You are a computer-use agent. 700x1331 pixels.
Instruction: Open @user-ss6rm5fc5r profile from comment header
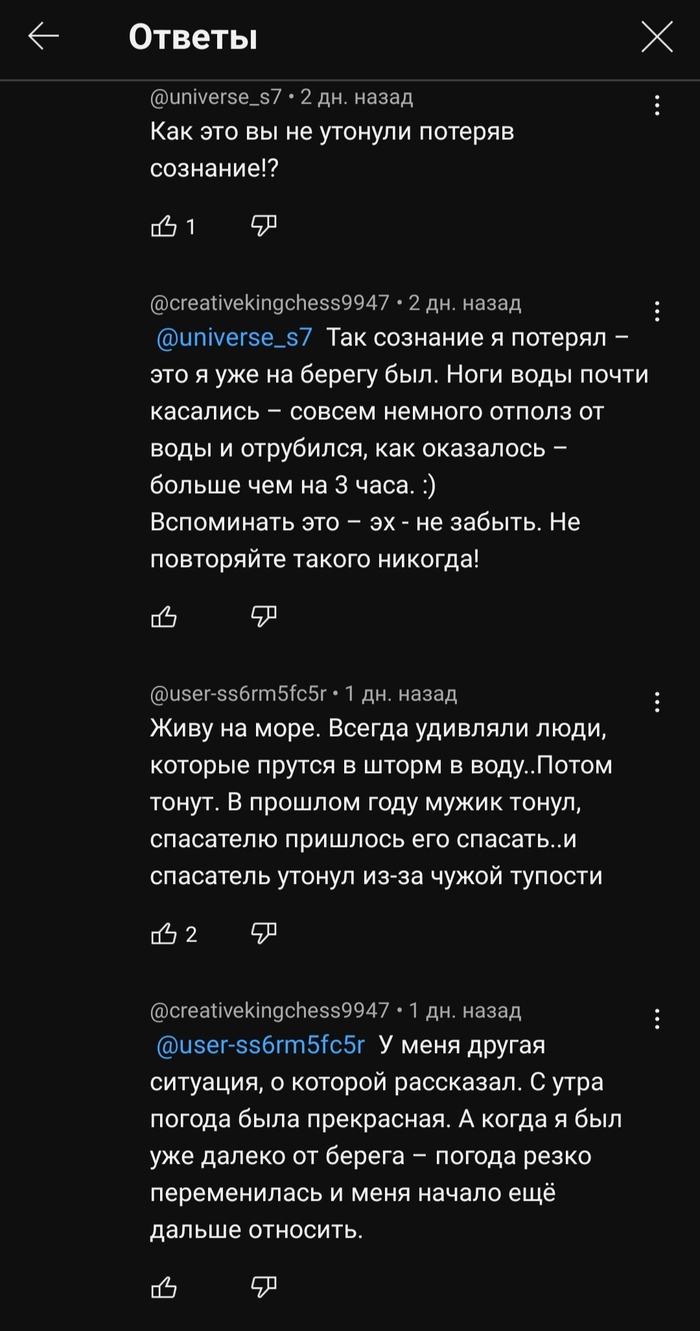239,693
